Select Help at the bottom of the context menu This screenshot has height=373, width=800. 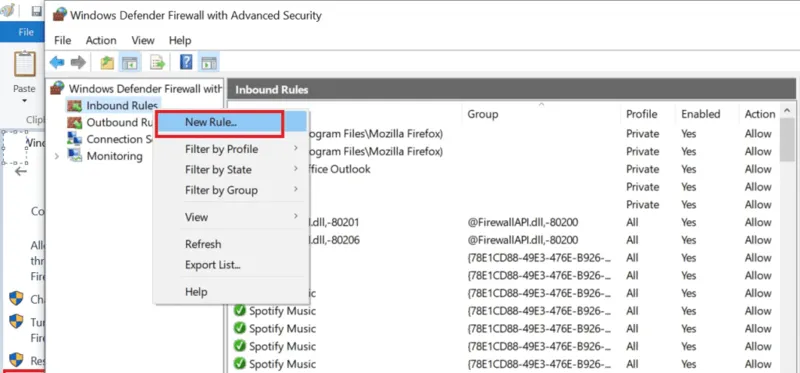[232, 292]
